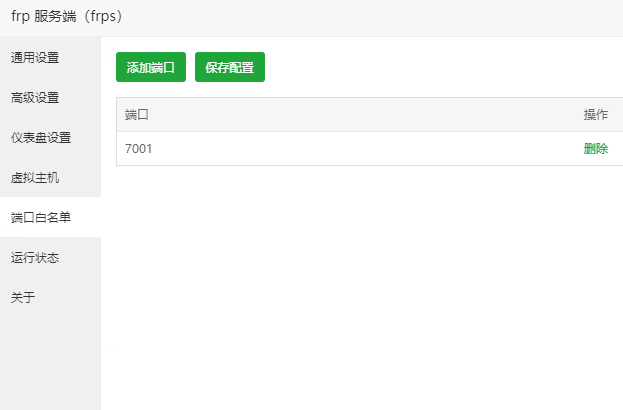Screen dimensions: 623x410
Task: Click the 端口 column header
Action: pos(137,115)
